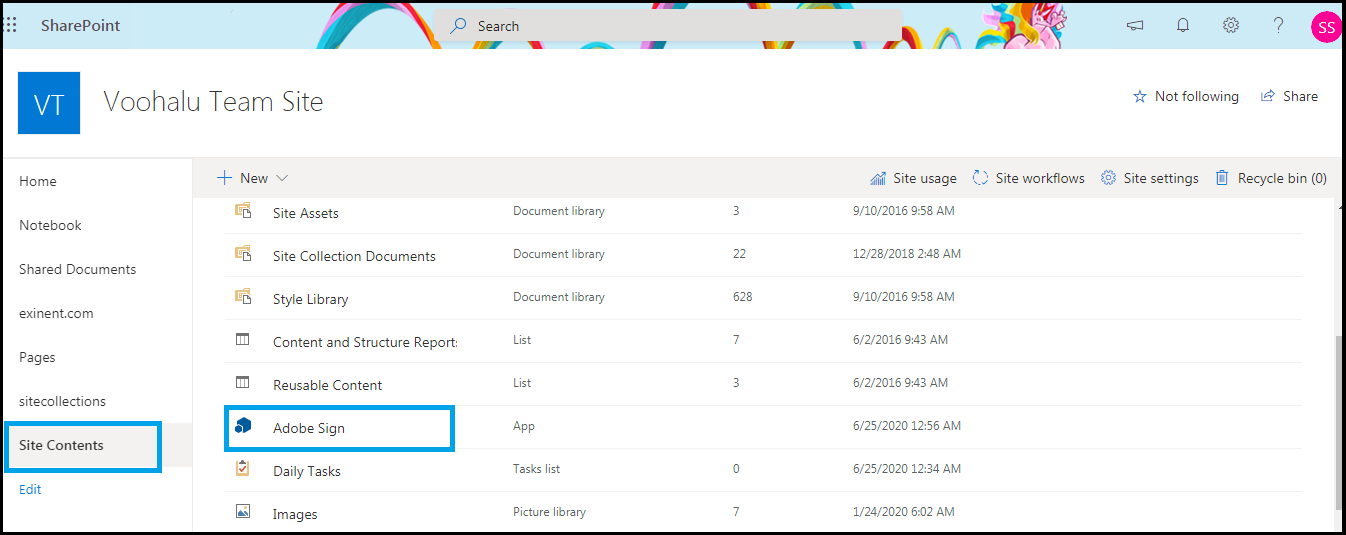The width and height of the screenshot is (1346, 535).
Task: Click the Images picture library icon
Action: coord(242,512)
